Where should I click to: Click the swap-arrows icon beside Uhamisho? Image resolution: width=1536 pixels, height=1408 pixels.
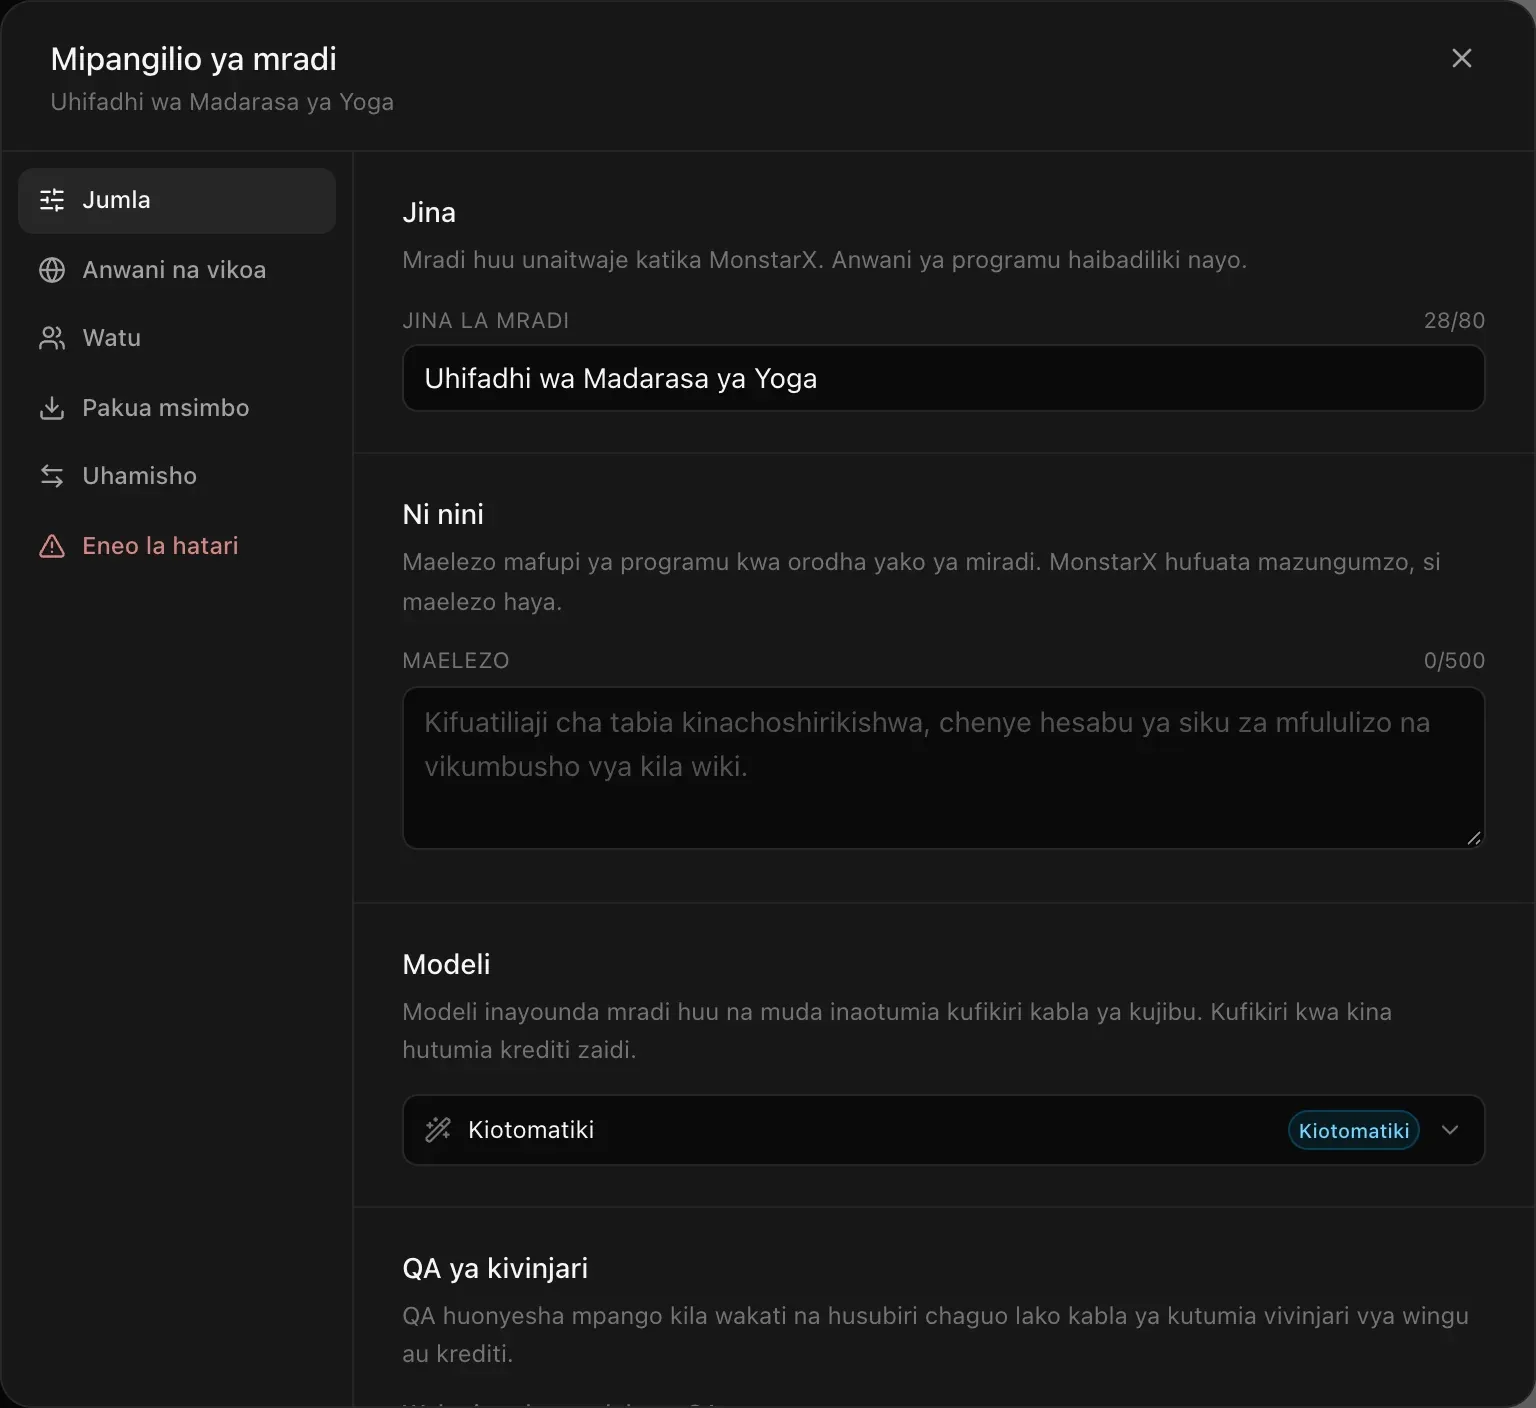(52, 476)
